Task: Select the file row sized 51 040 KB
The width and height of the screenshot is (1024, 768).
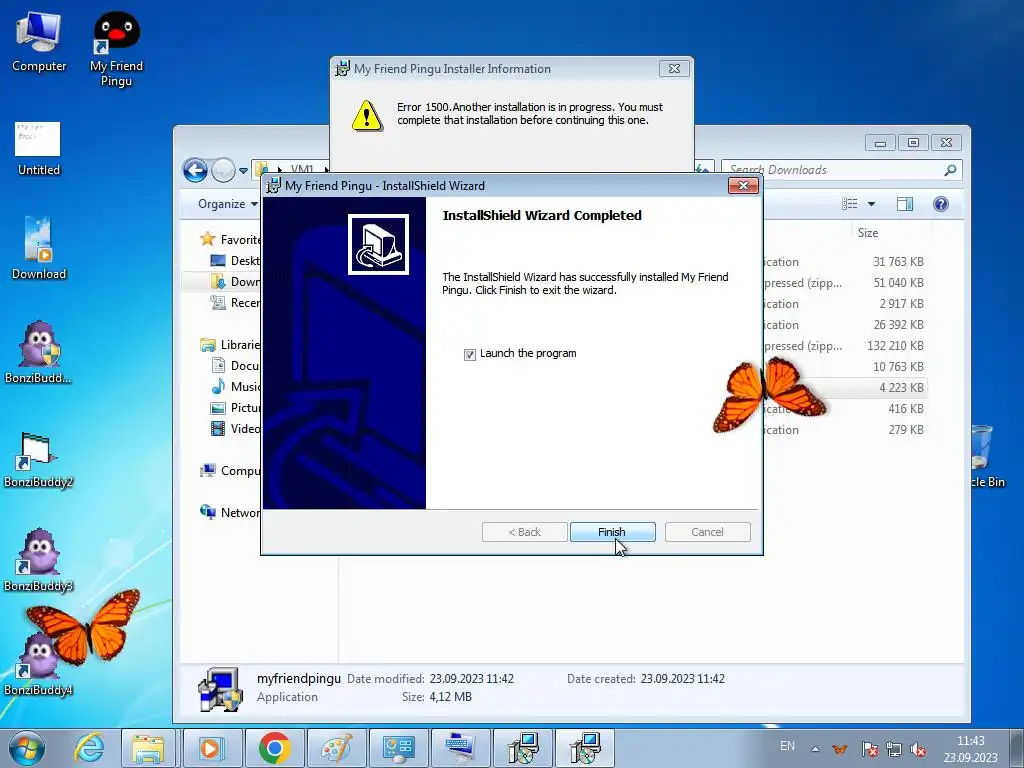Action: [x=845, y=283]
